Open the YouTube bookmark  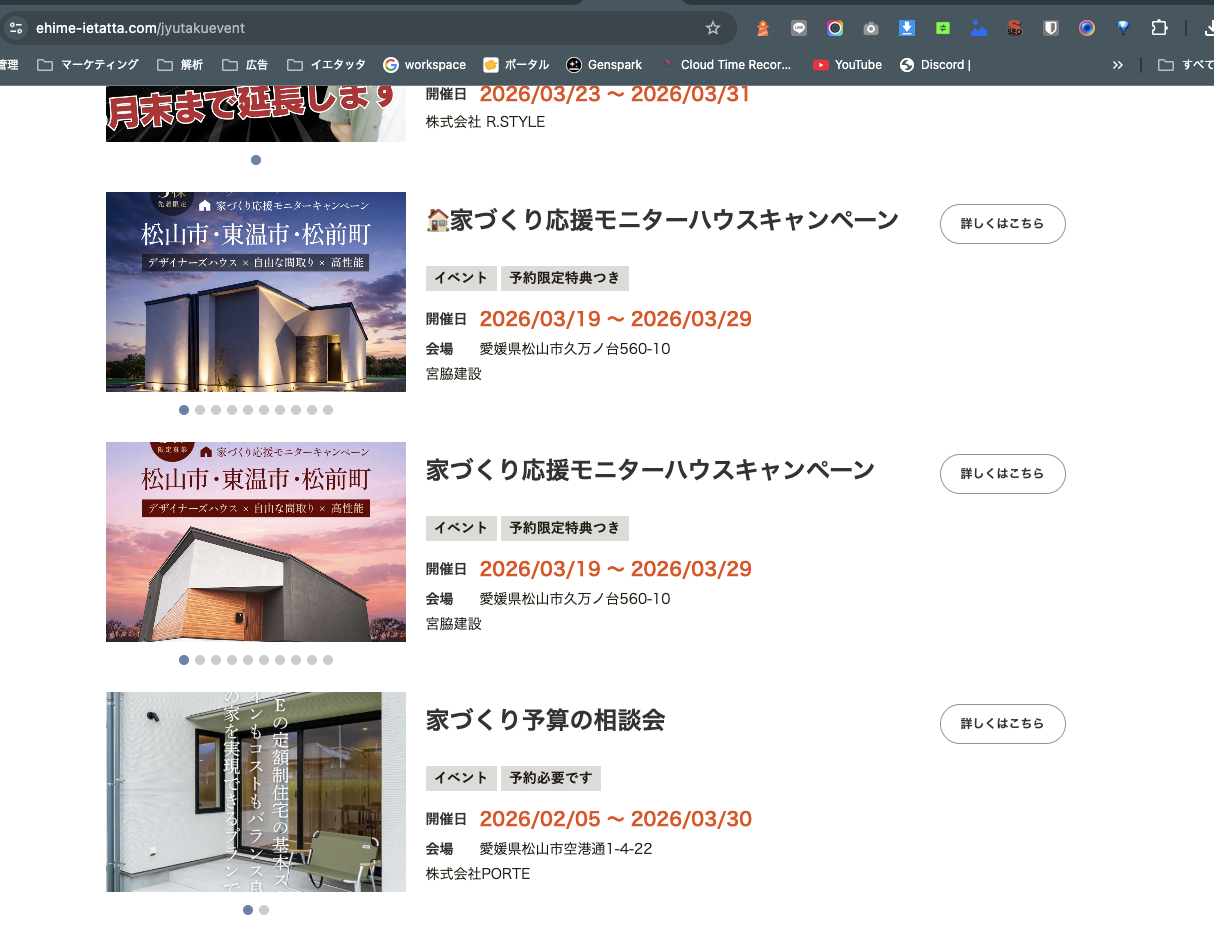(x=847, y=65)
